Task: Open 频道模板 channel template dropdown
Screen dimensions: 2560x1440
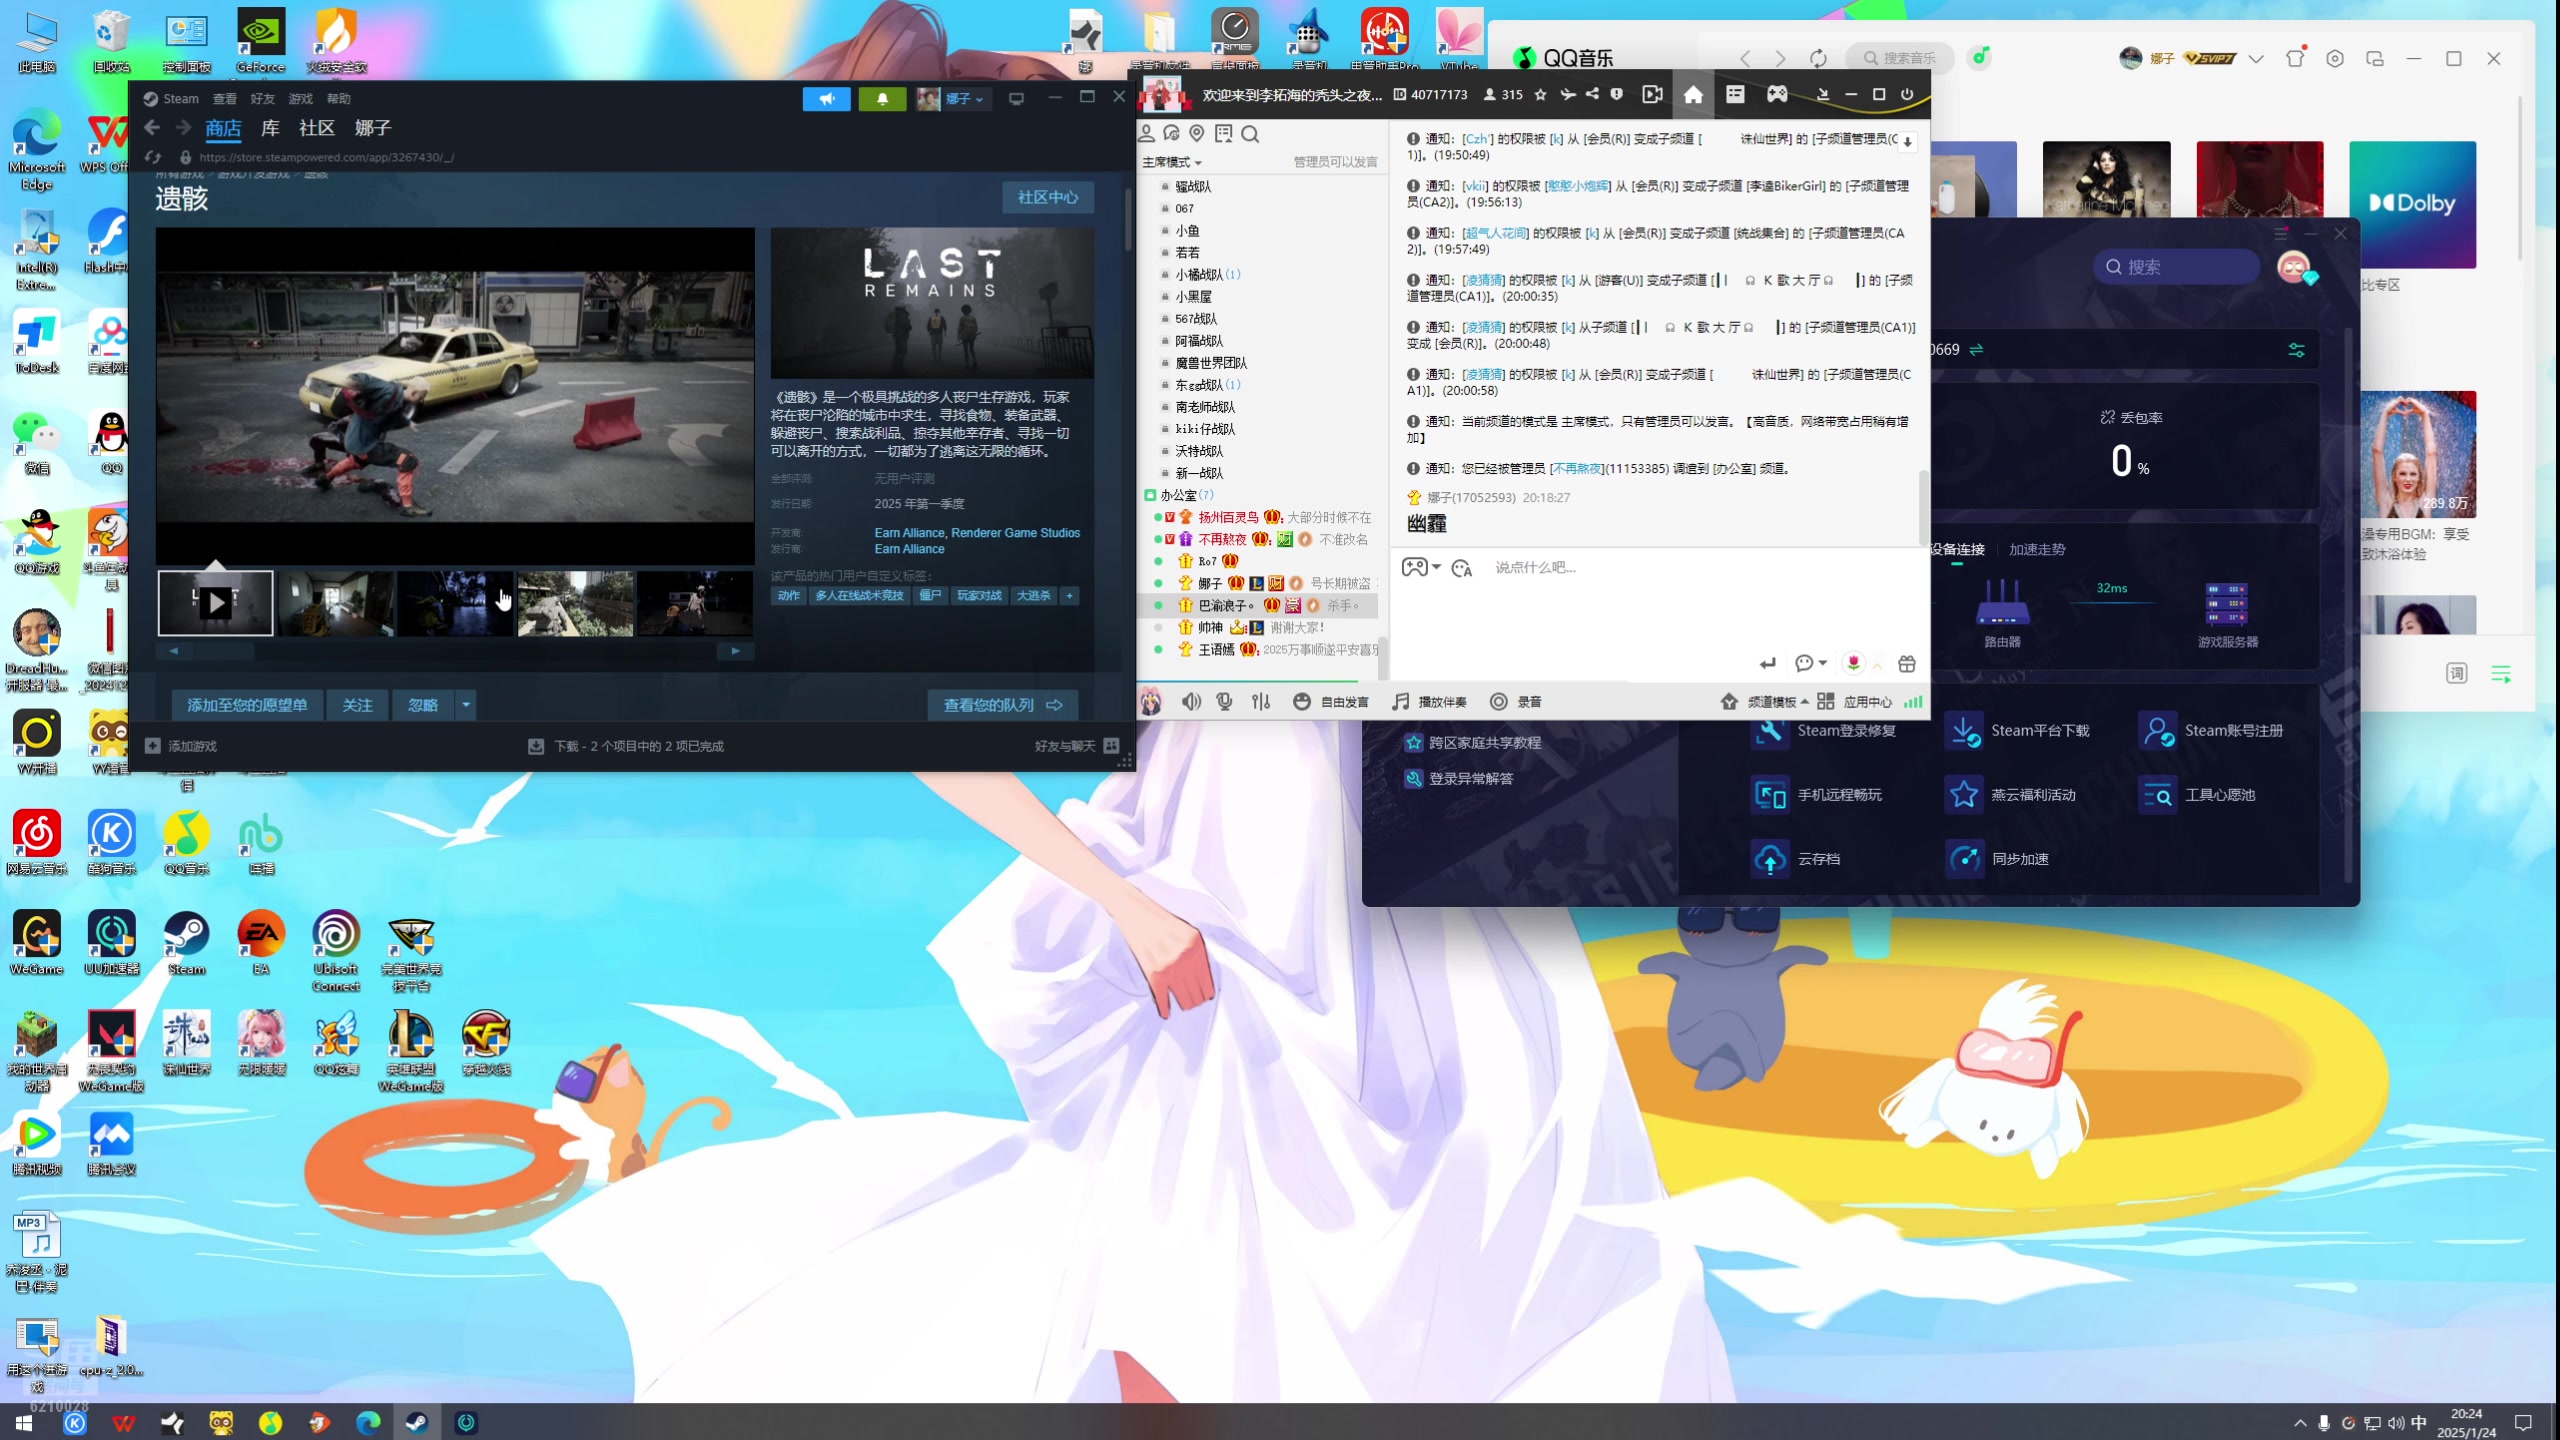Action: pyautogui.click(x=1765, y=702)
